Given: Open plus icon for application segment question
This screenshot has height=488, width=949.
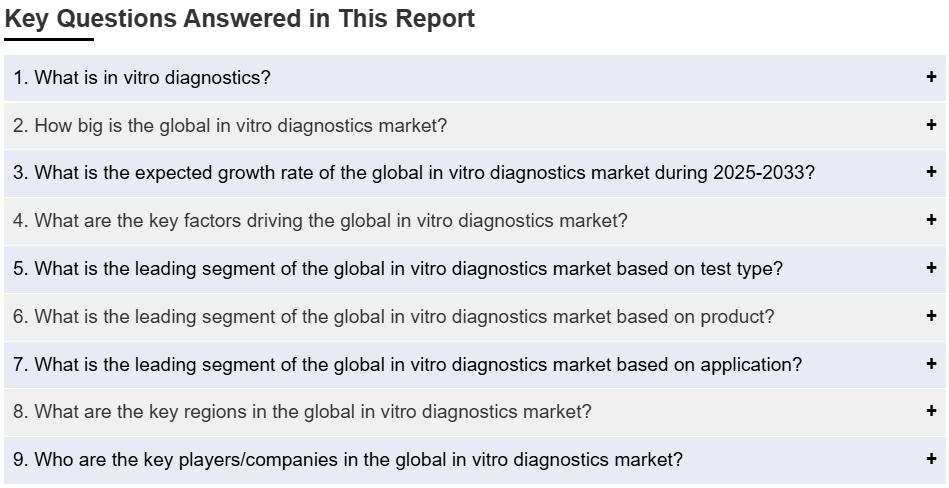Looking at the screenshot, I should point(931,363).
